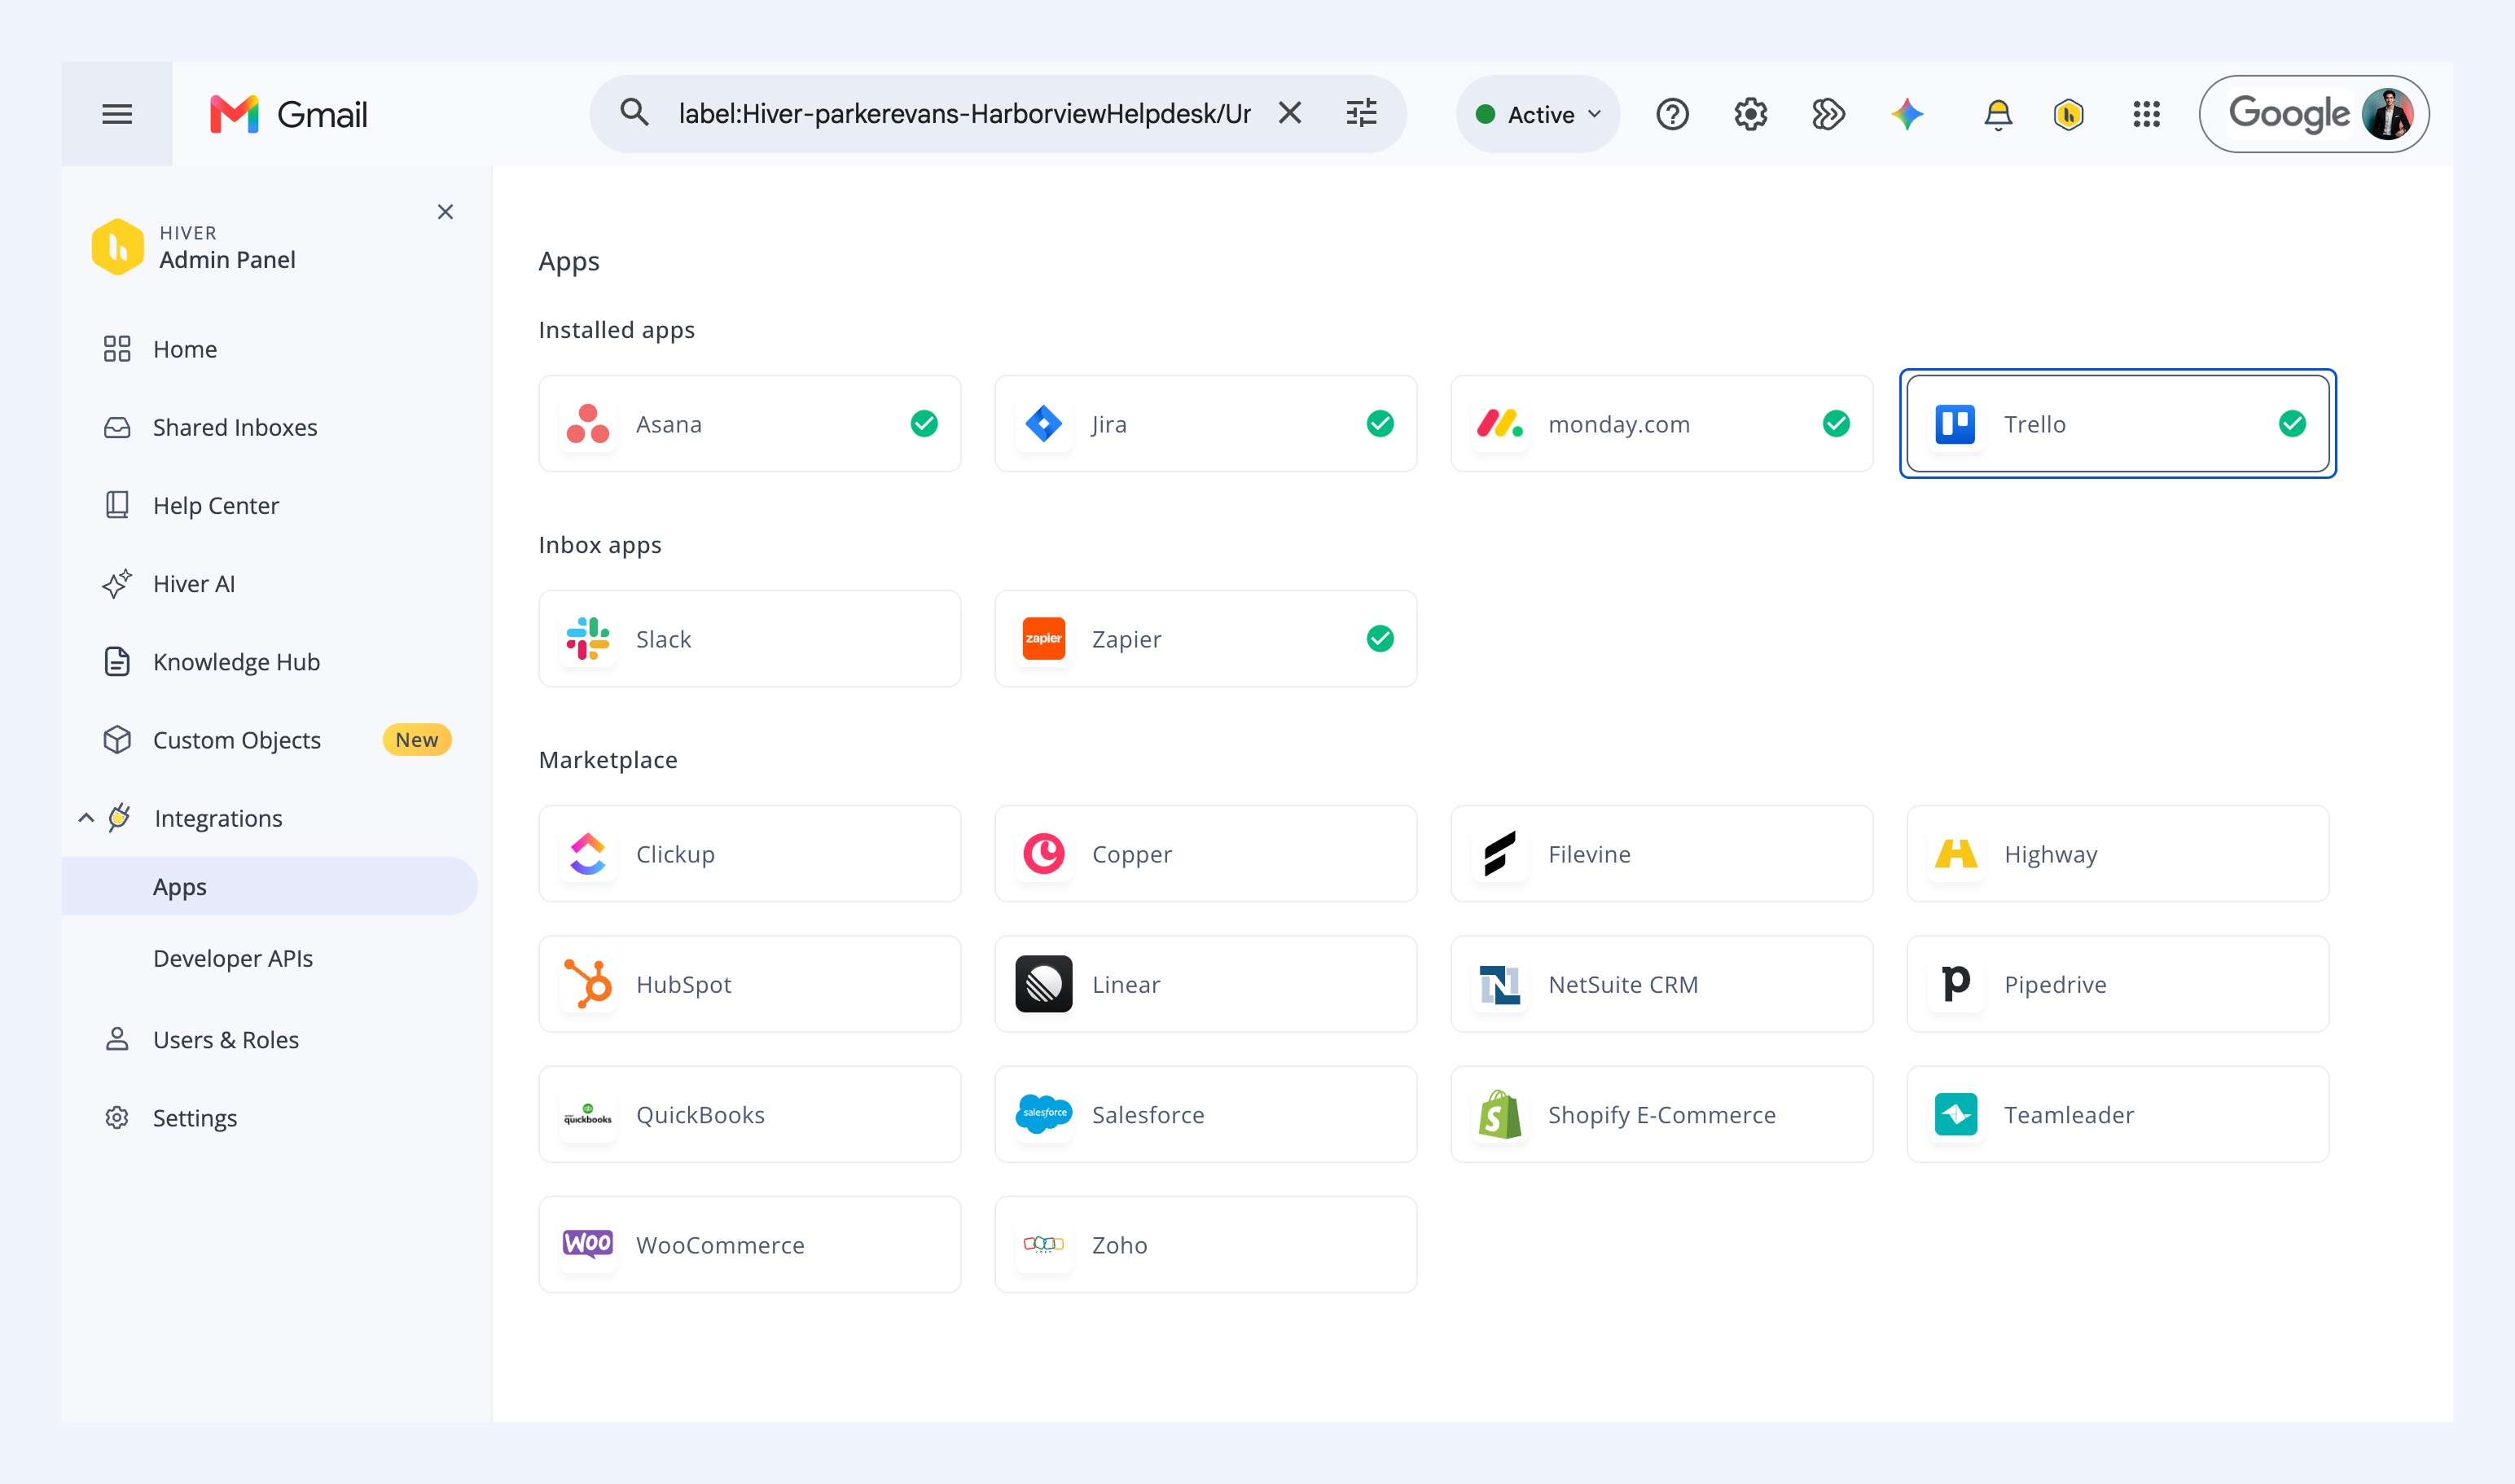Viewport: 2515px width, 1484px height.
Task: Open the Zapier inbox app card
Action: coord(1206,639)
